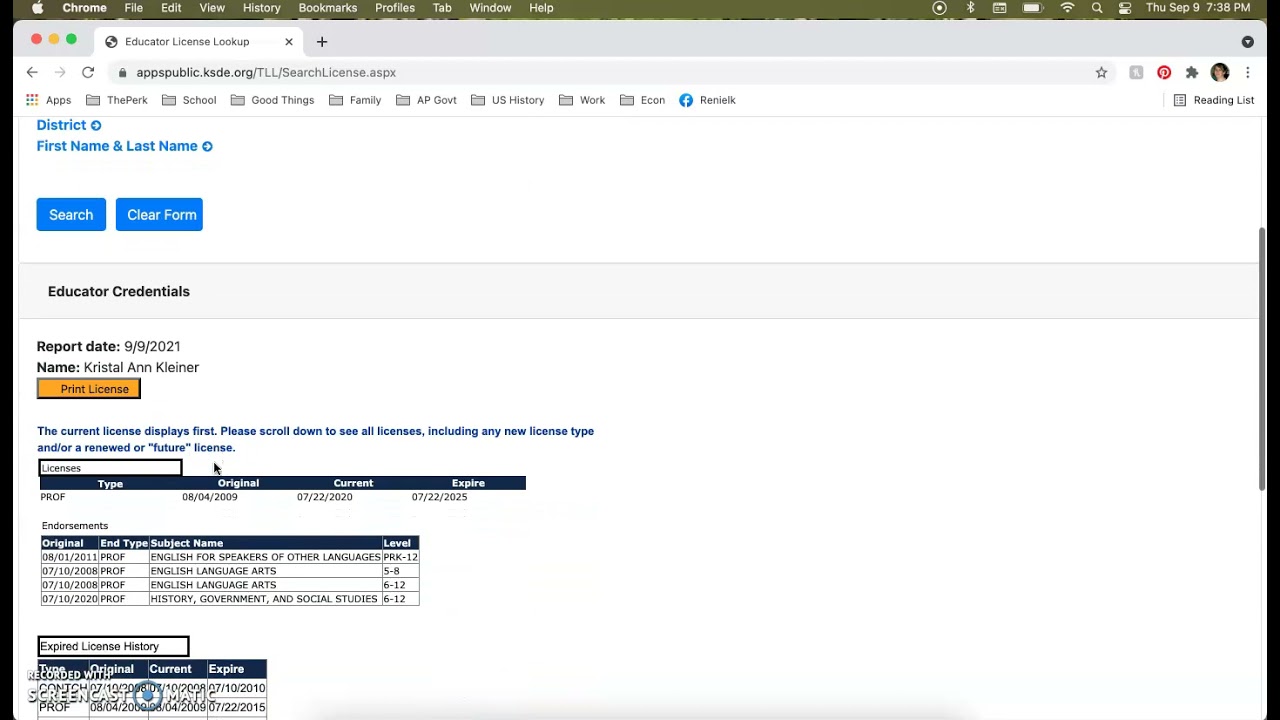Open macOS Control Center icon

[1125, 8]
